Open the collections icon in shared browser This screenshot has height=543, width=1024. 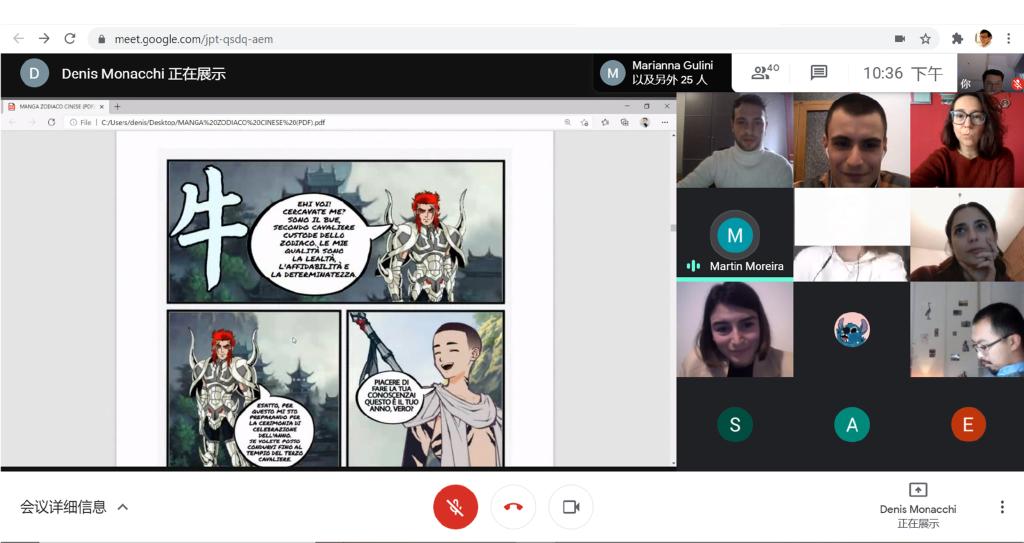click(x=624, y=122)
